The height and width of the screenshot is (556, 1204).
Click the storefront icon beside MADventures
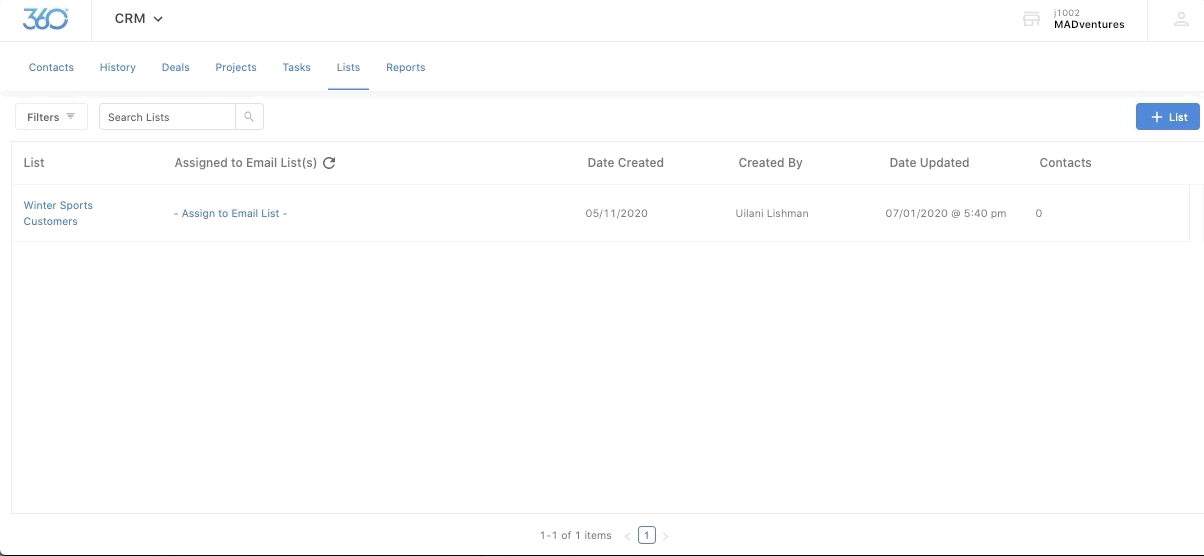tap(1031, 19)
